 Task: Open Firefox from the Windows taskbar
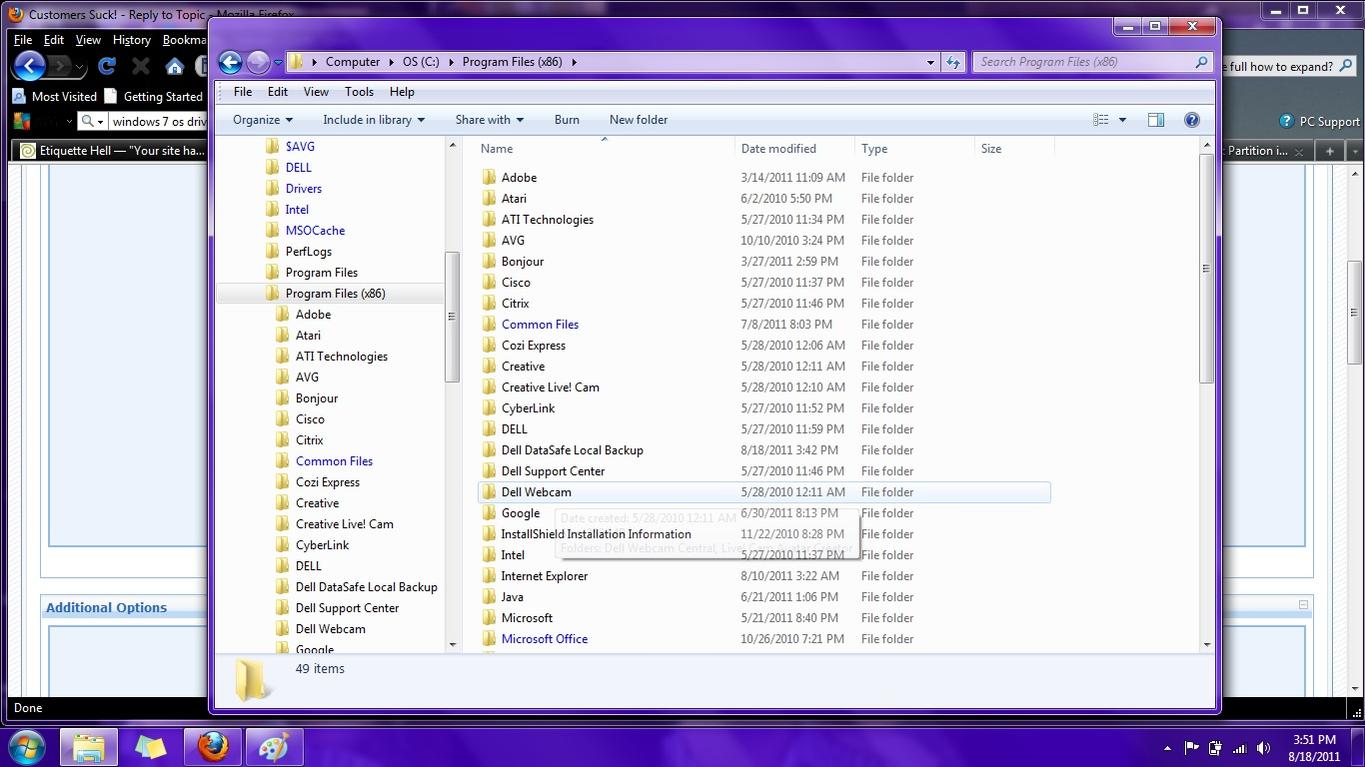pos(212,747)
